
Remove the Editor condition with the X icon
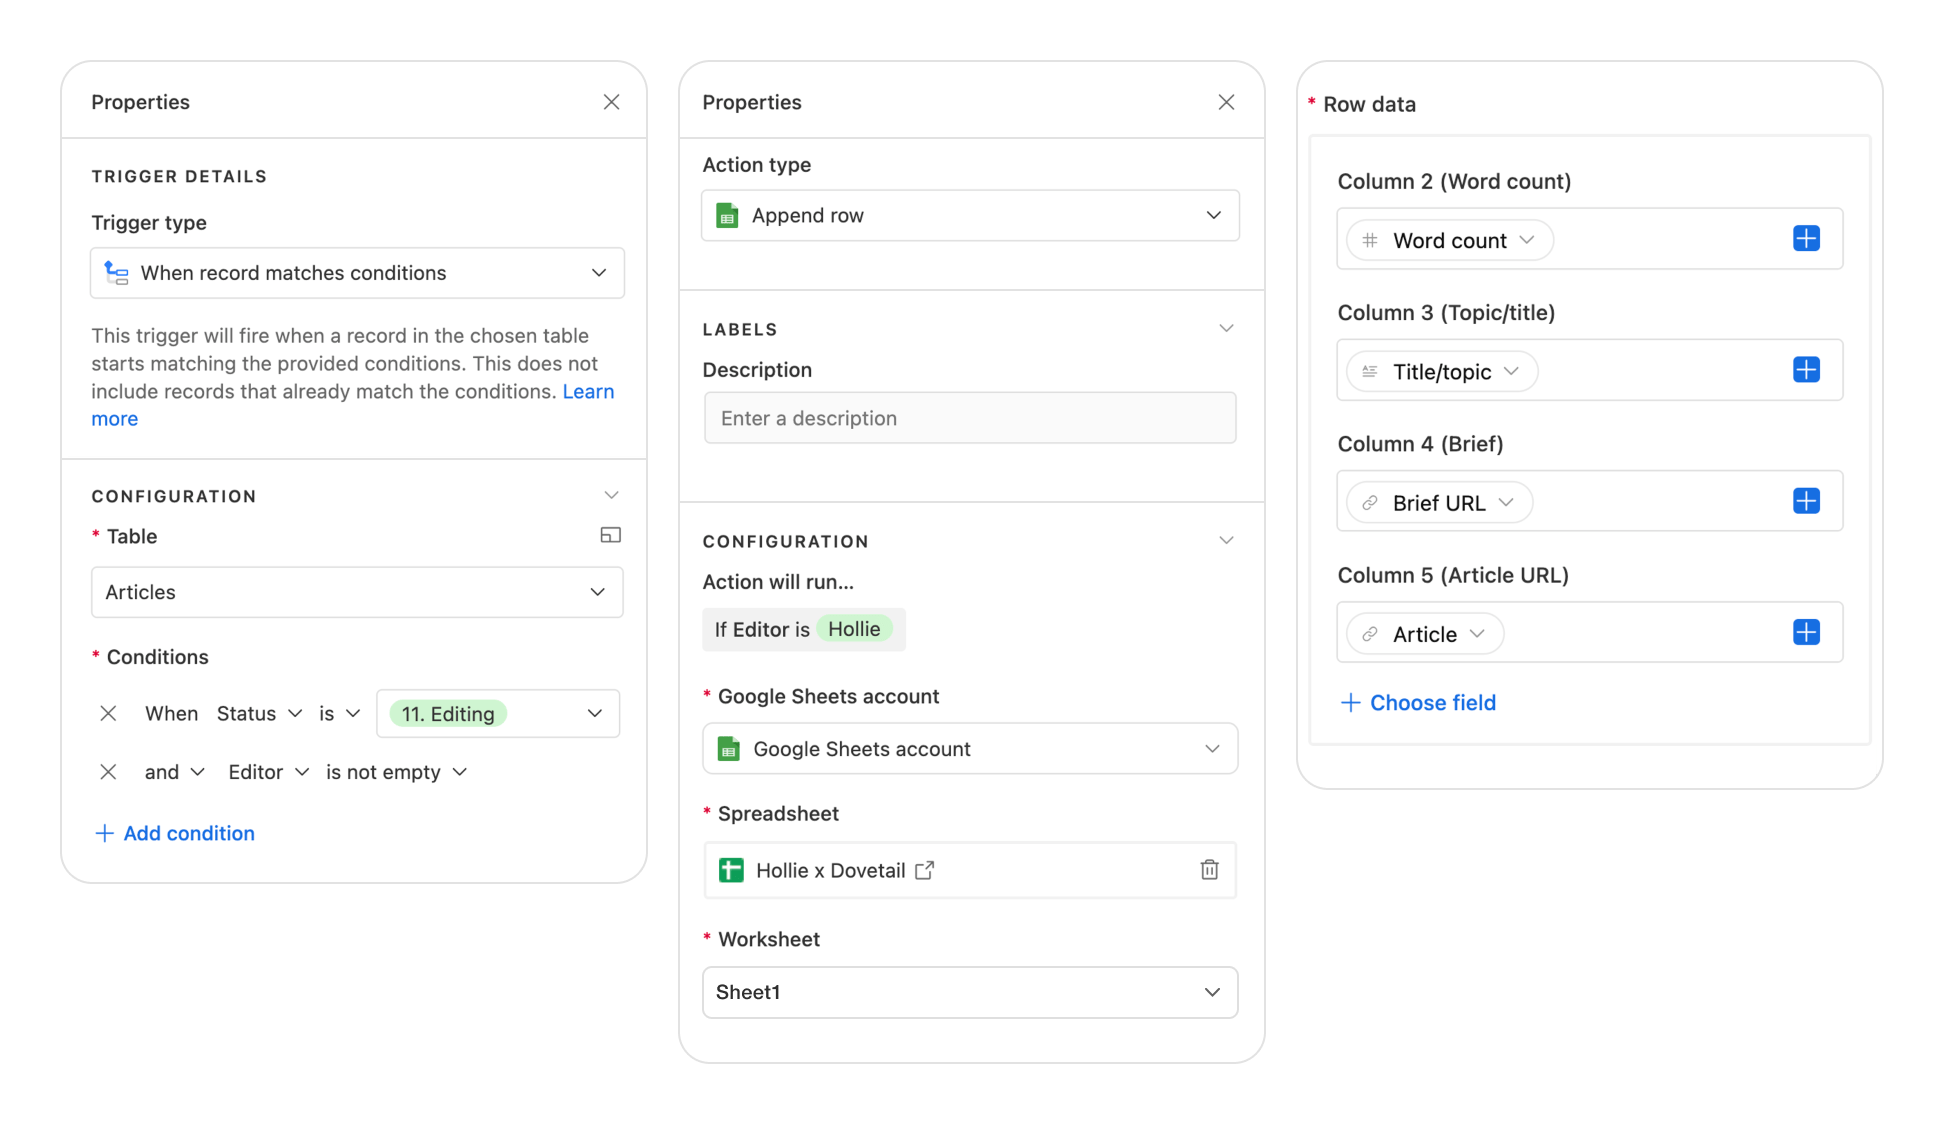click(109, 771)
